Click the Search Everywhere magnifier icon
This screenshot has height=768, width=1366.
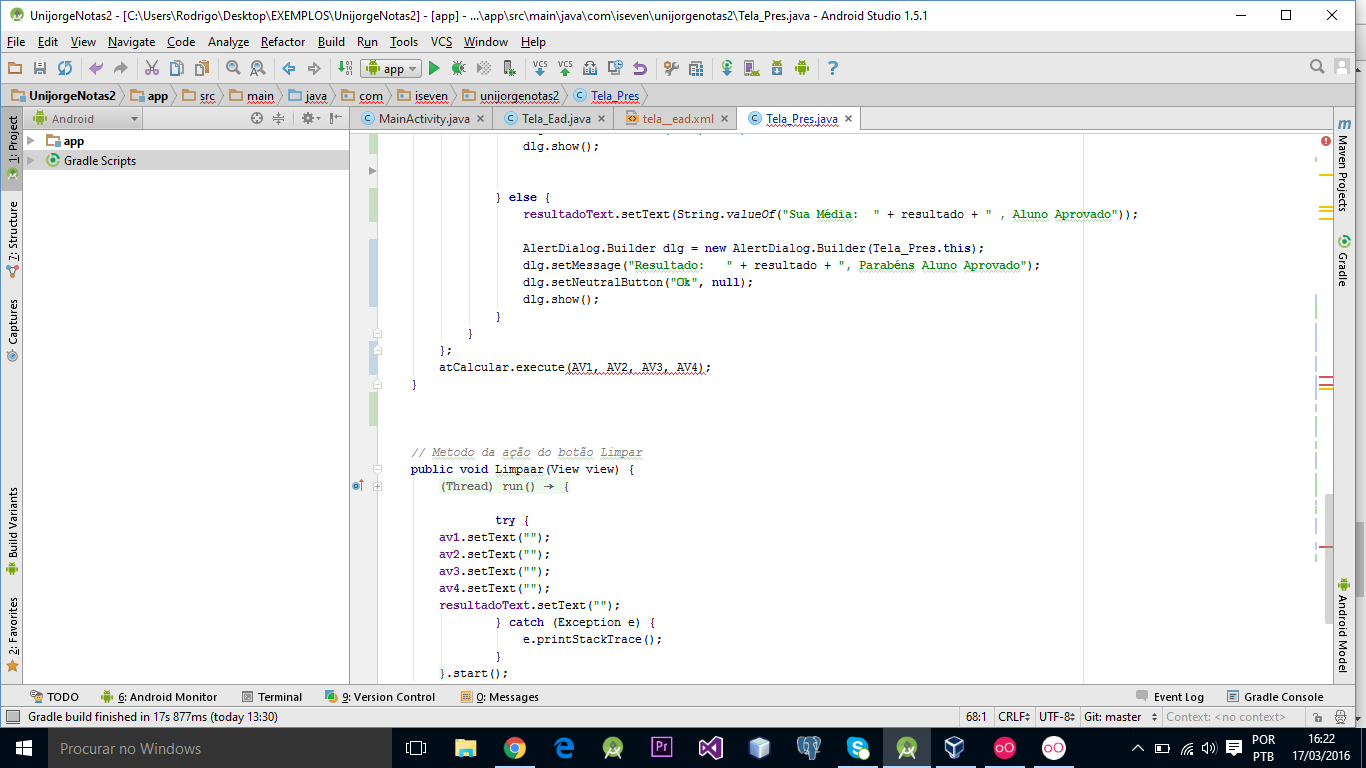pos(1317,67)
